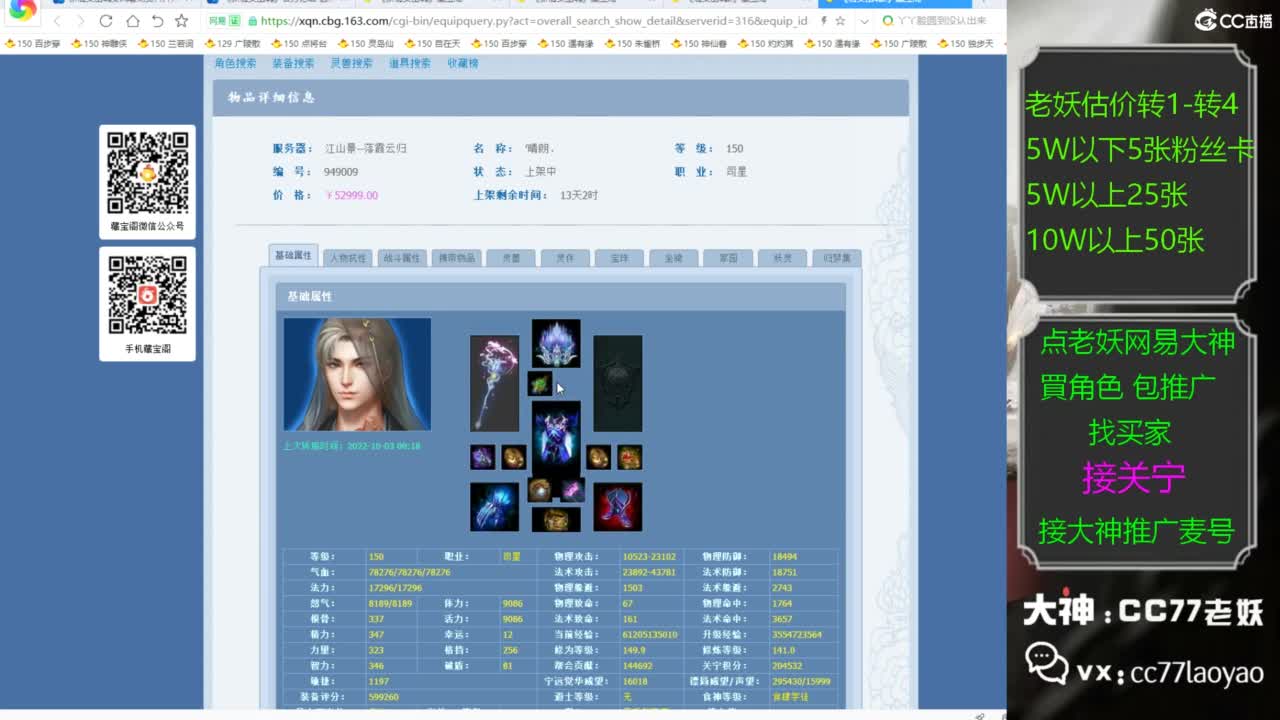Open 收藏榜 navigation link
1280x720 pixels.
462,63
